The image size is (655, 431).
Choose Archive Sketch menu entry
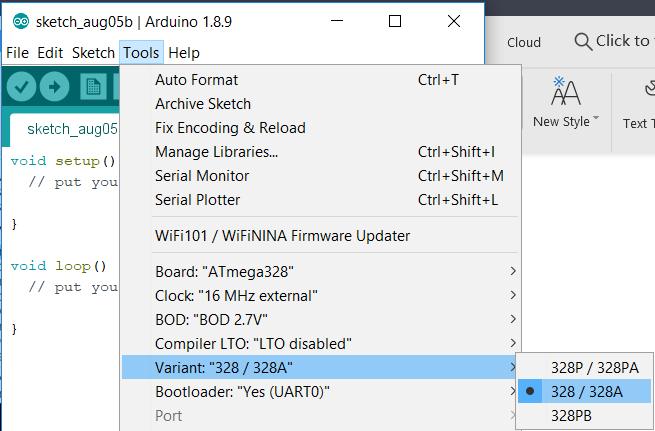click(x=320, y=104)
